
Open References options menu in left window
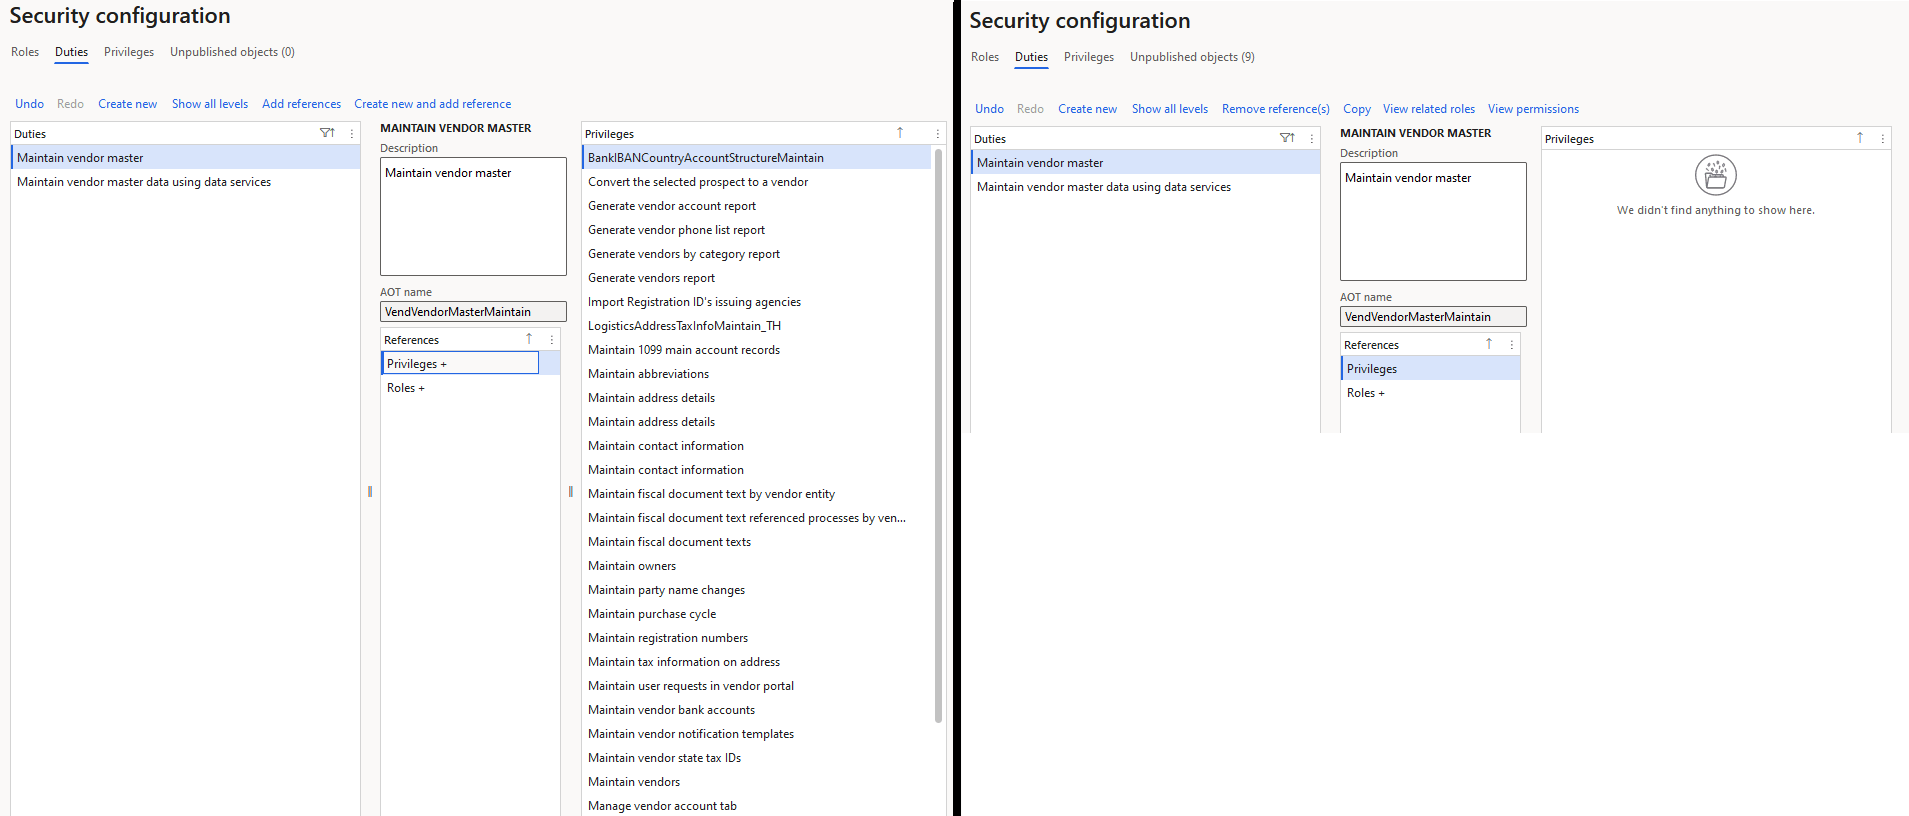coord(552,340)
